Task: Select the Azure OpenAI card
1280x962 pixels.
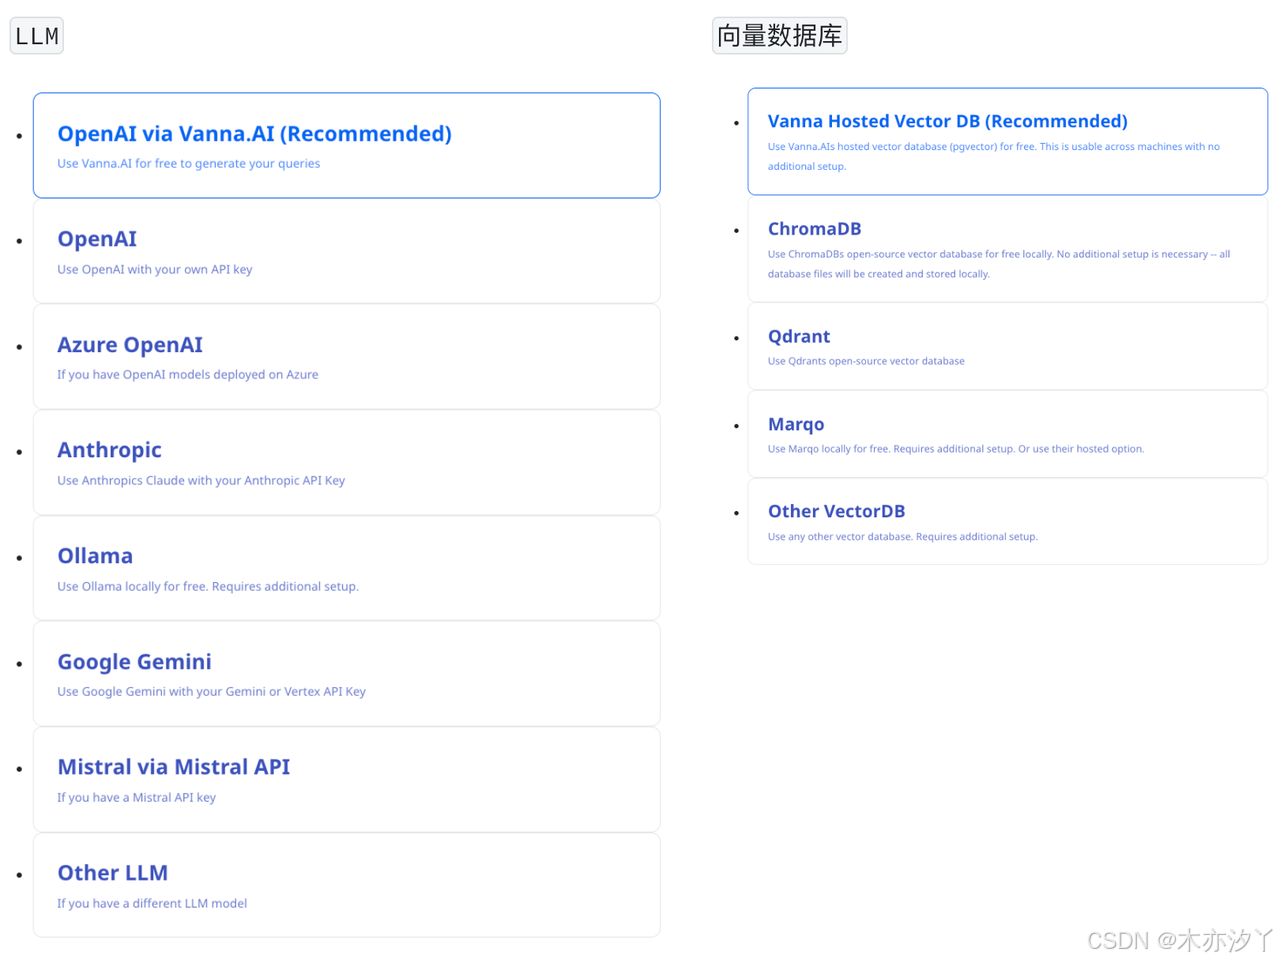Action: [x=346, y=357]
